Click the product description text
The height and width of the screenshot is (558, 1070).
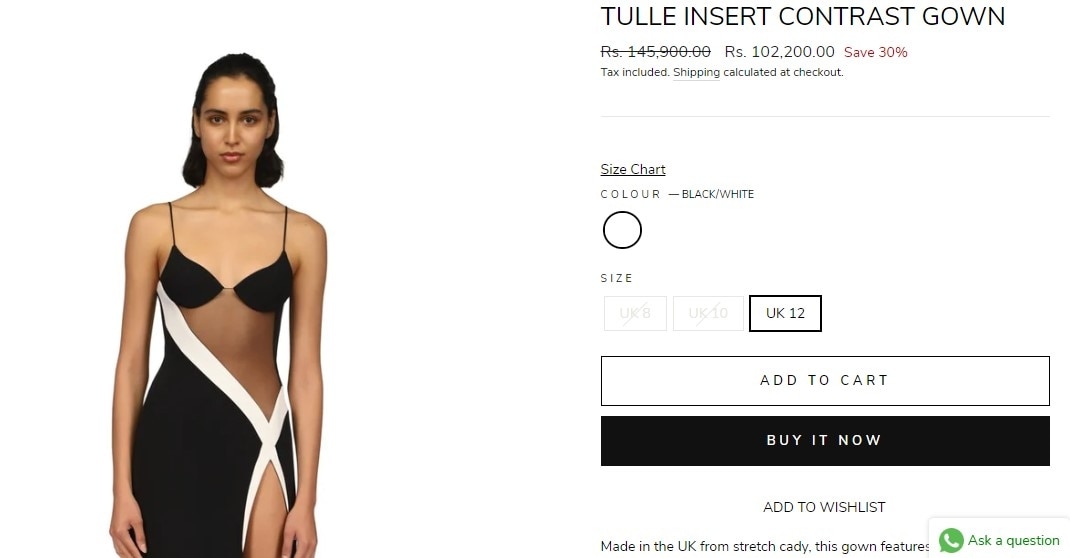click(764, 546)
